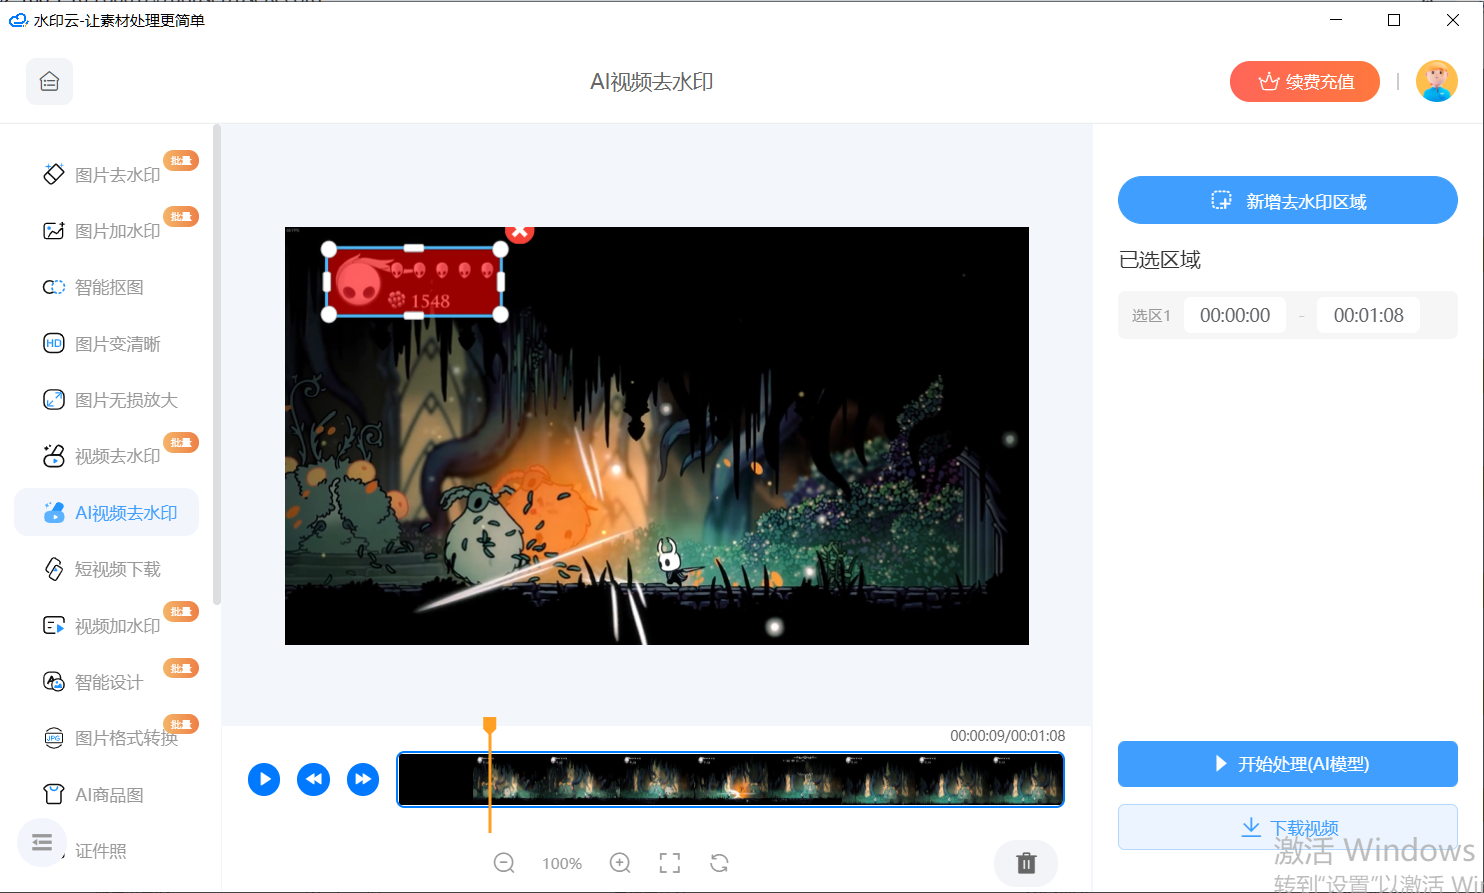Click the zoom out magnifier icon

505,863
